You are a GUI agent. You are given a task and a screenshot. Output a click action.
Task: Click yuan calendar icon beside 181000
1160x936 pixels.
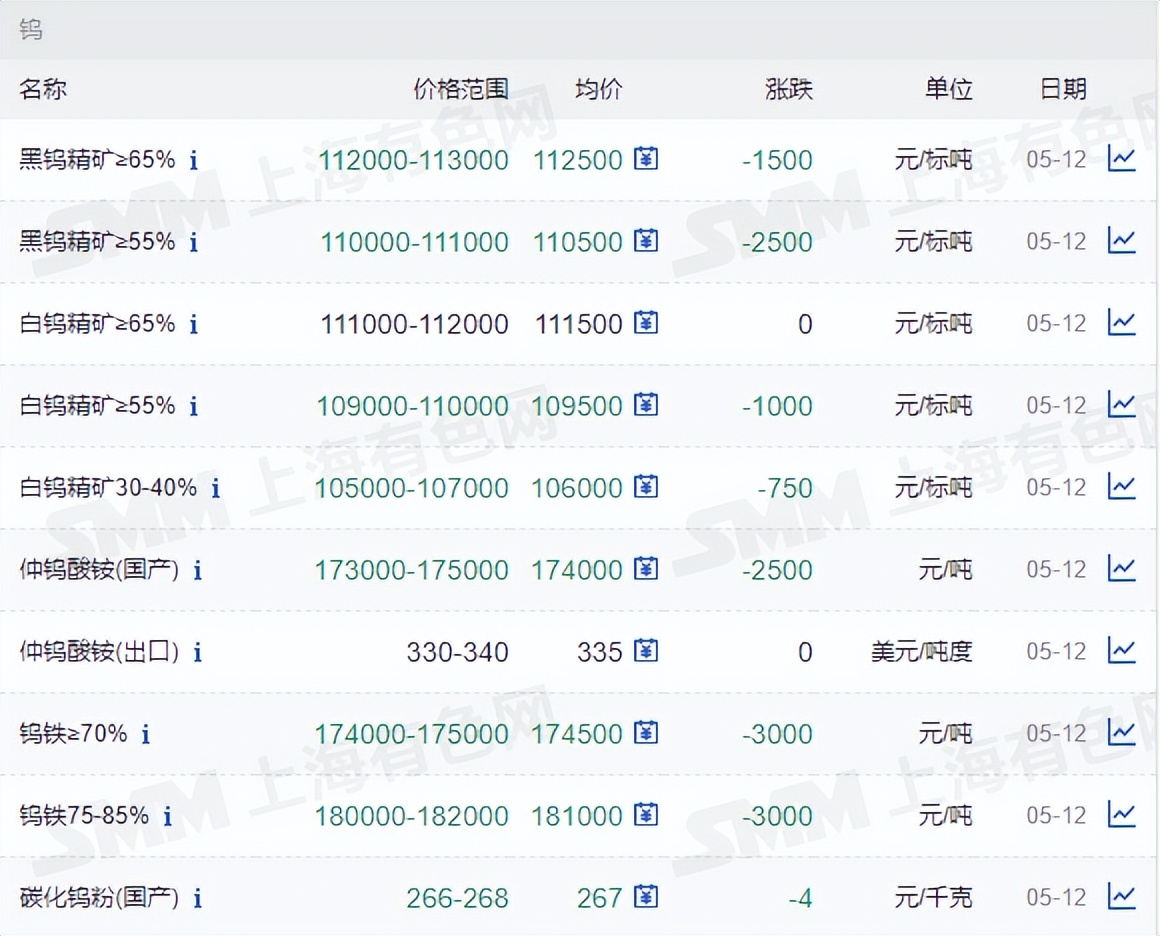646,815
